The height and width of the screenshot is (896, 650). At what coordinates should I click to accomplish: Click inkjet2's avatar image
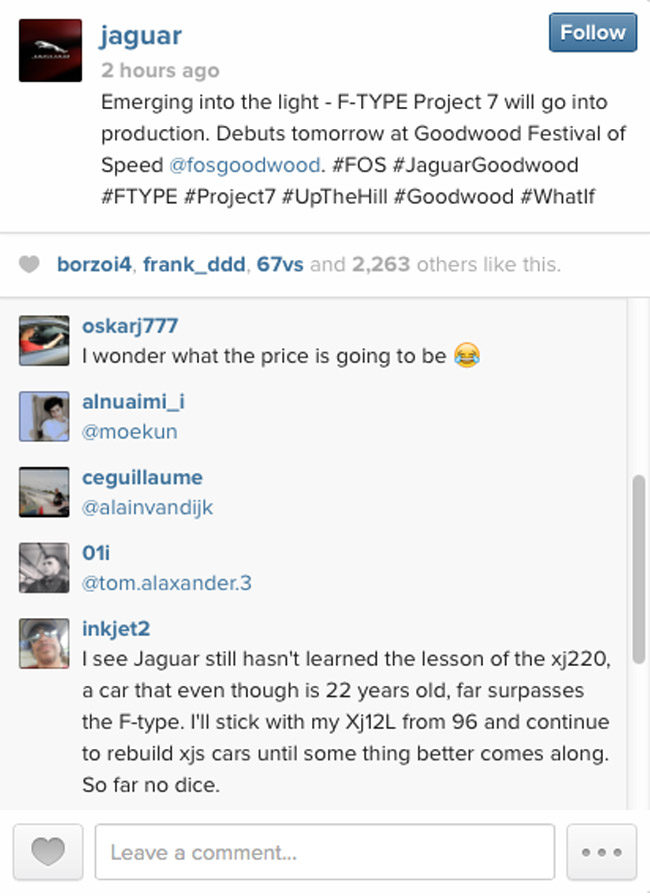click(x=43, y=643)
